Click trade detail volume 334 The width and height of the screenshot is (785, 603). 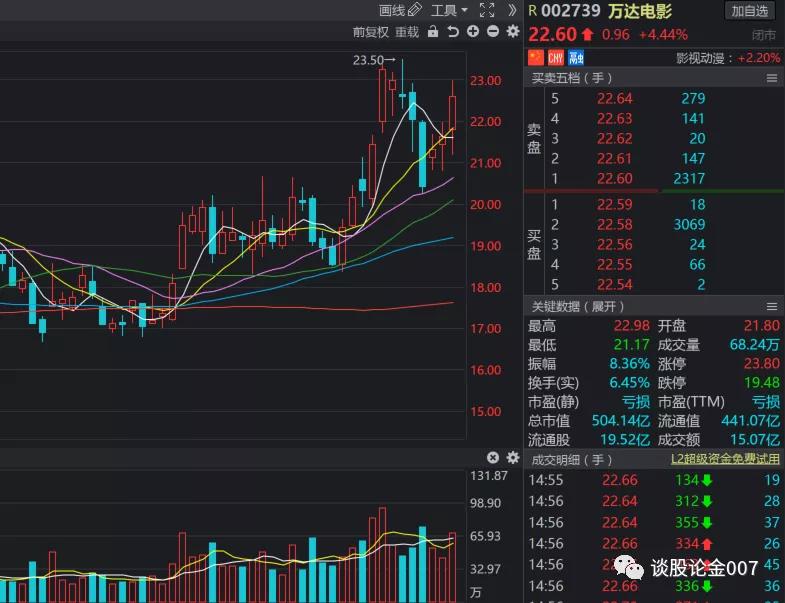pyautogui.click(x=687, y=543)
